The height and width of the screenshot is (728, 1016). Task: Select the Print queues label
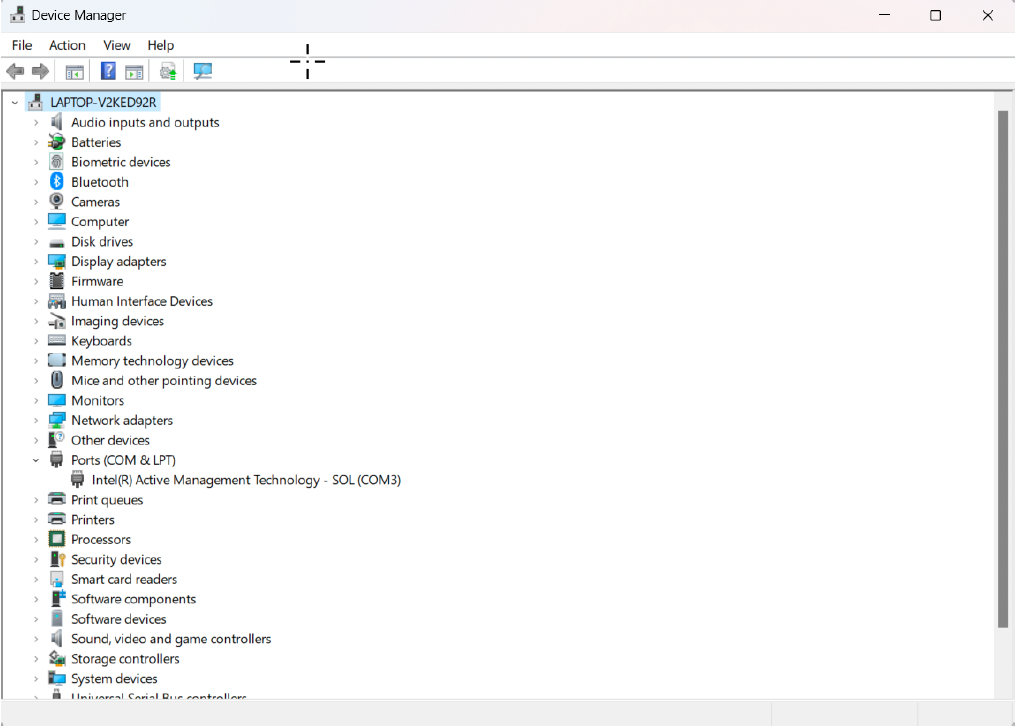(x=107, y=500)
